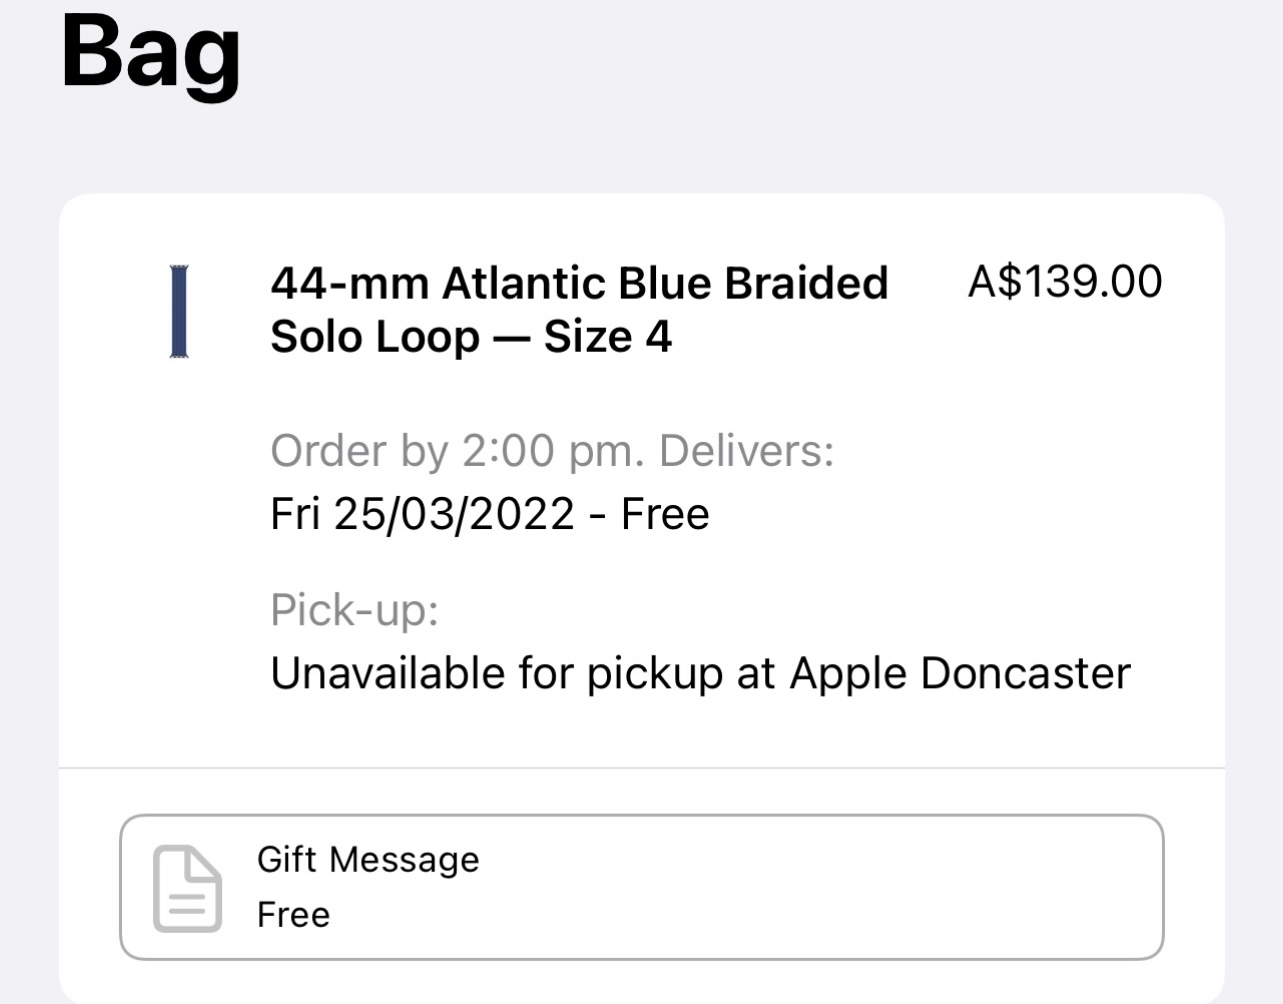This screenshot has height=1004, width=1283.
Task: Tap the word 'Braided' in the product name
Action: click(806, 283)
